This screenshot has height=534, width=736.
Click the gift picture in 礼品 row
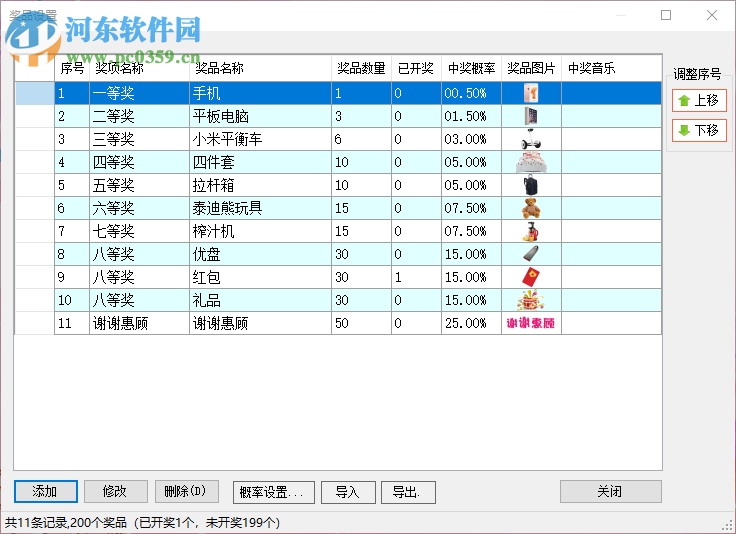[x=531, y=300]
